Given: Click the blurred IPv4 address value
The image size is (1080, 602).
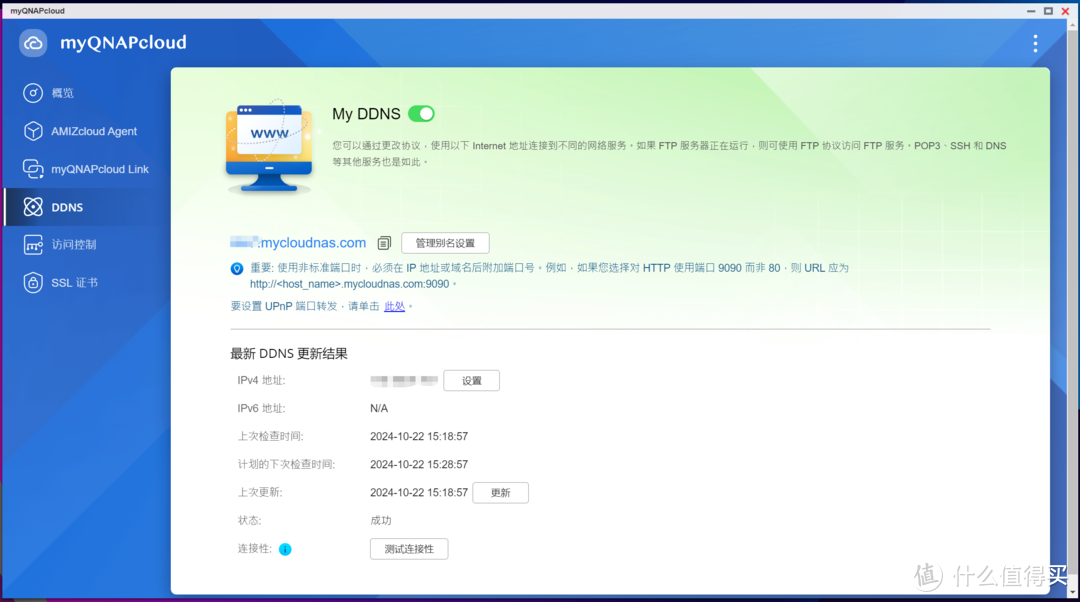Looking at the screenshot, I should (x=406, y=380).
